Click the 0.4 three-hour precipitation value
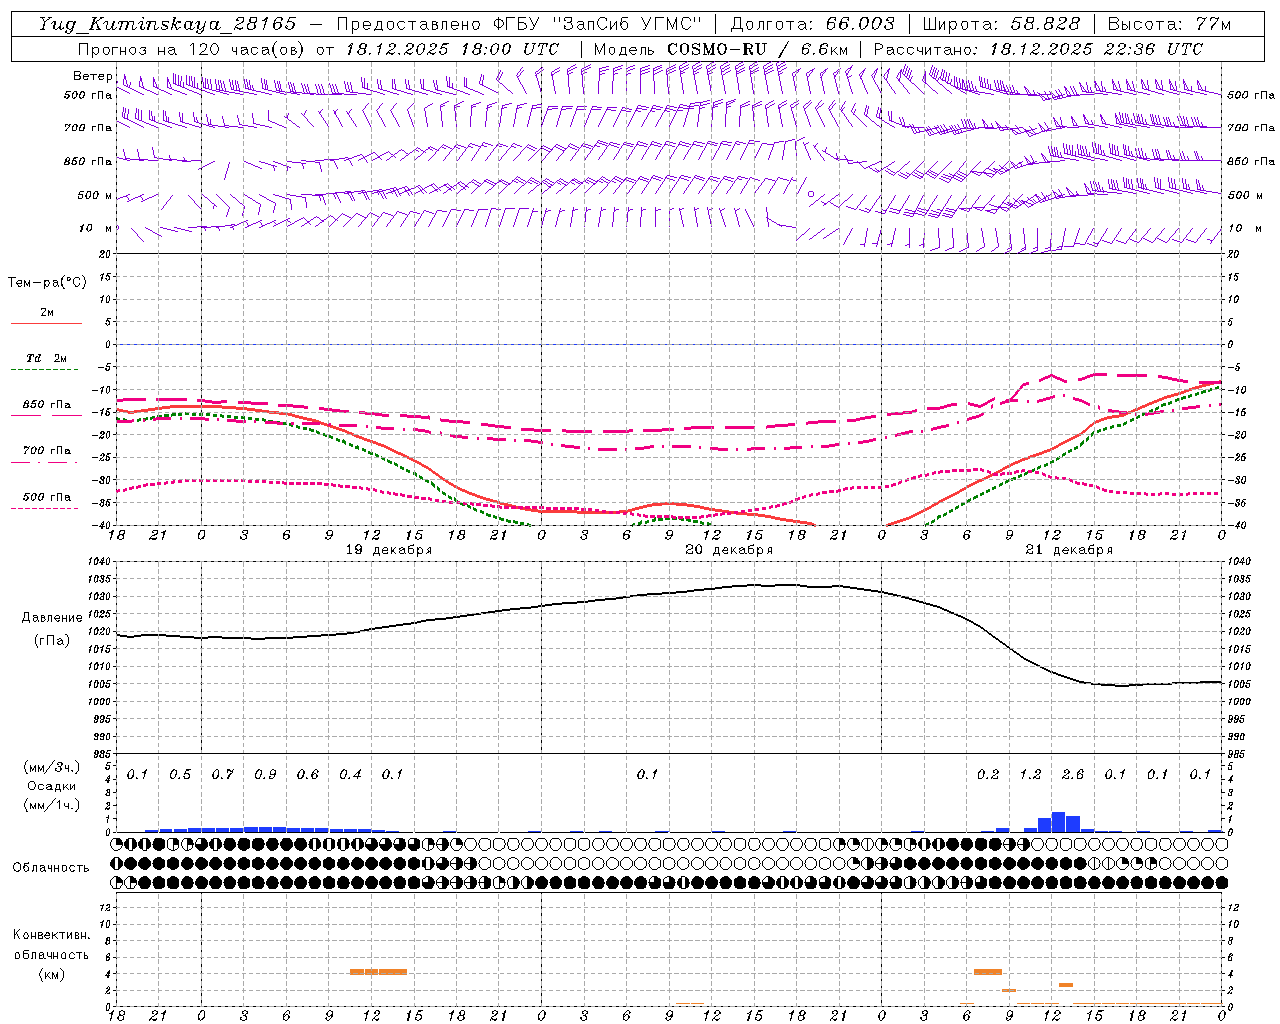Image resolution: width=1280 pixels, height=1024 pixels. (x=350, y=775)
